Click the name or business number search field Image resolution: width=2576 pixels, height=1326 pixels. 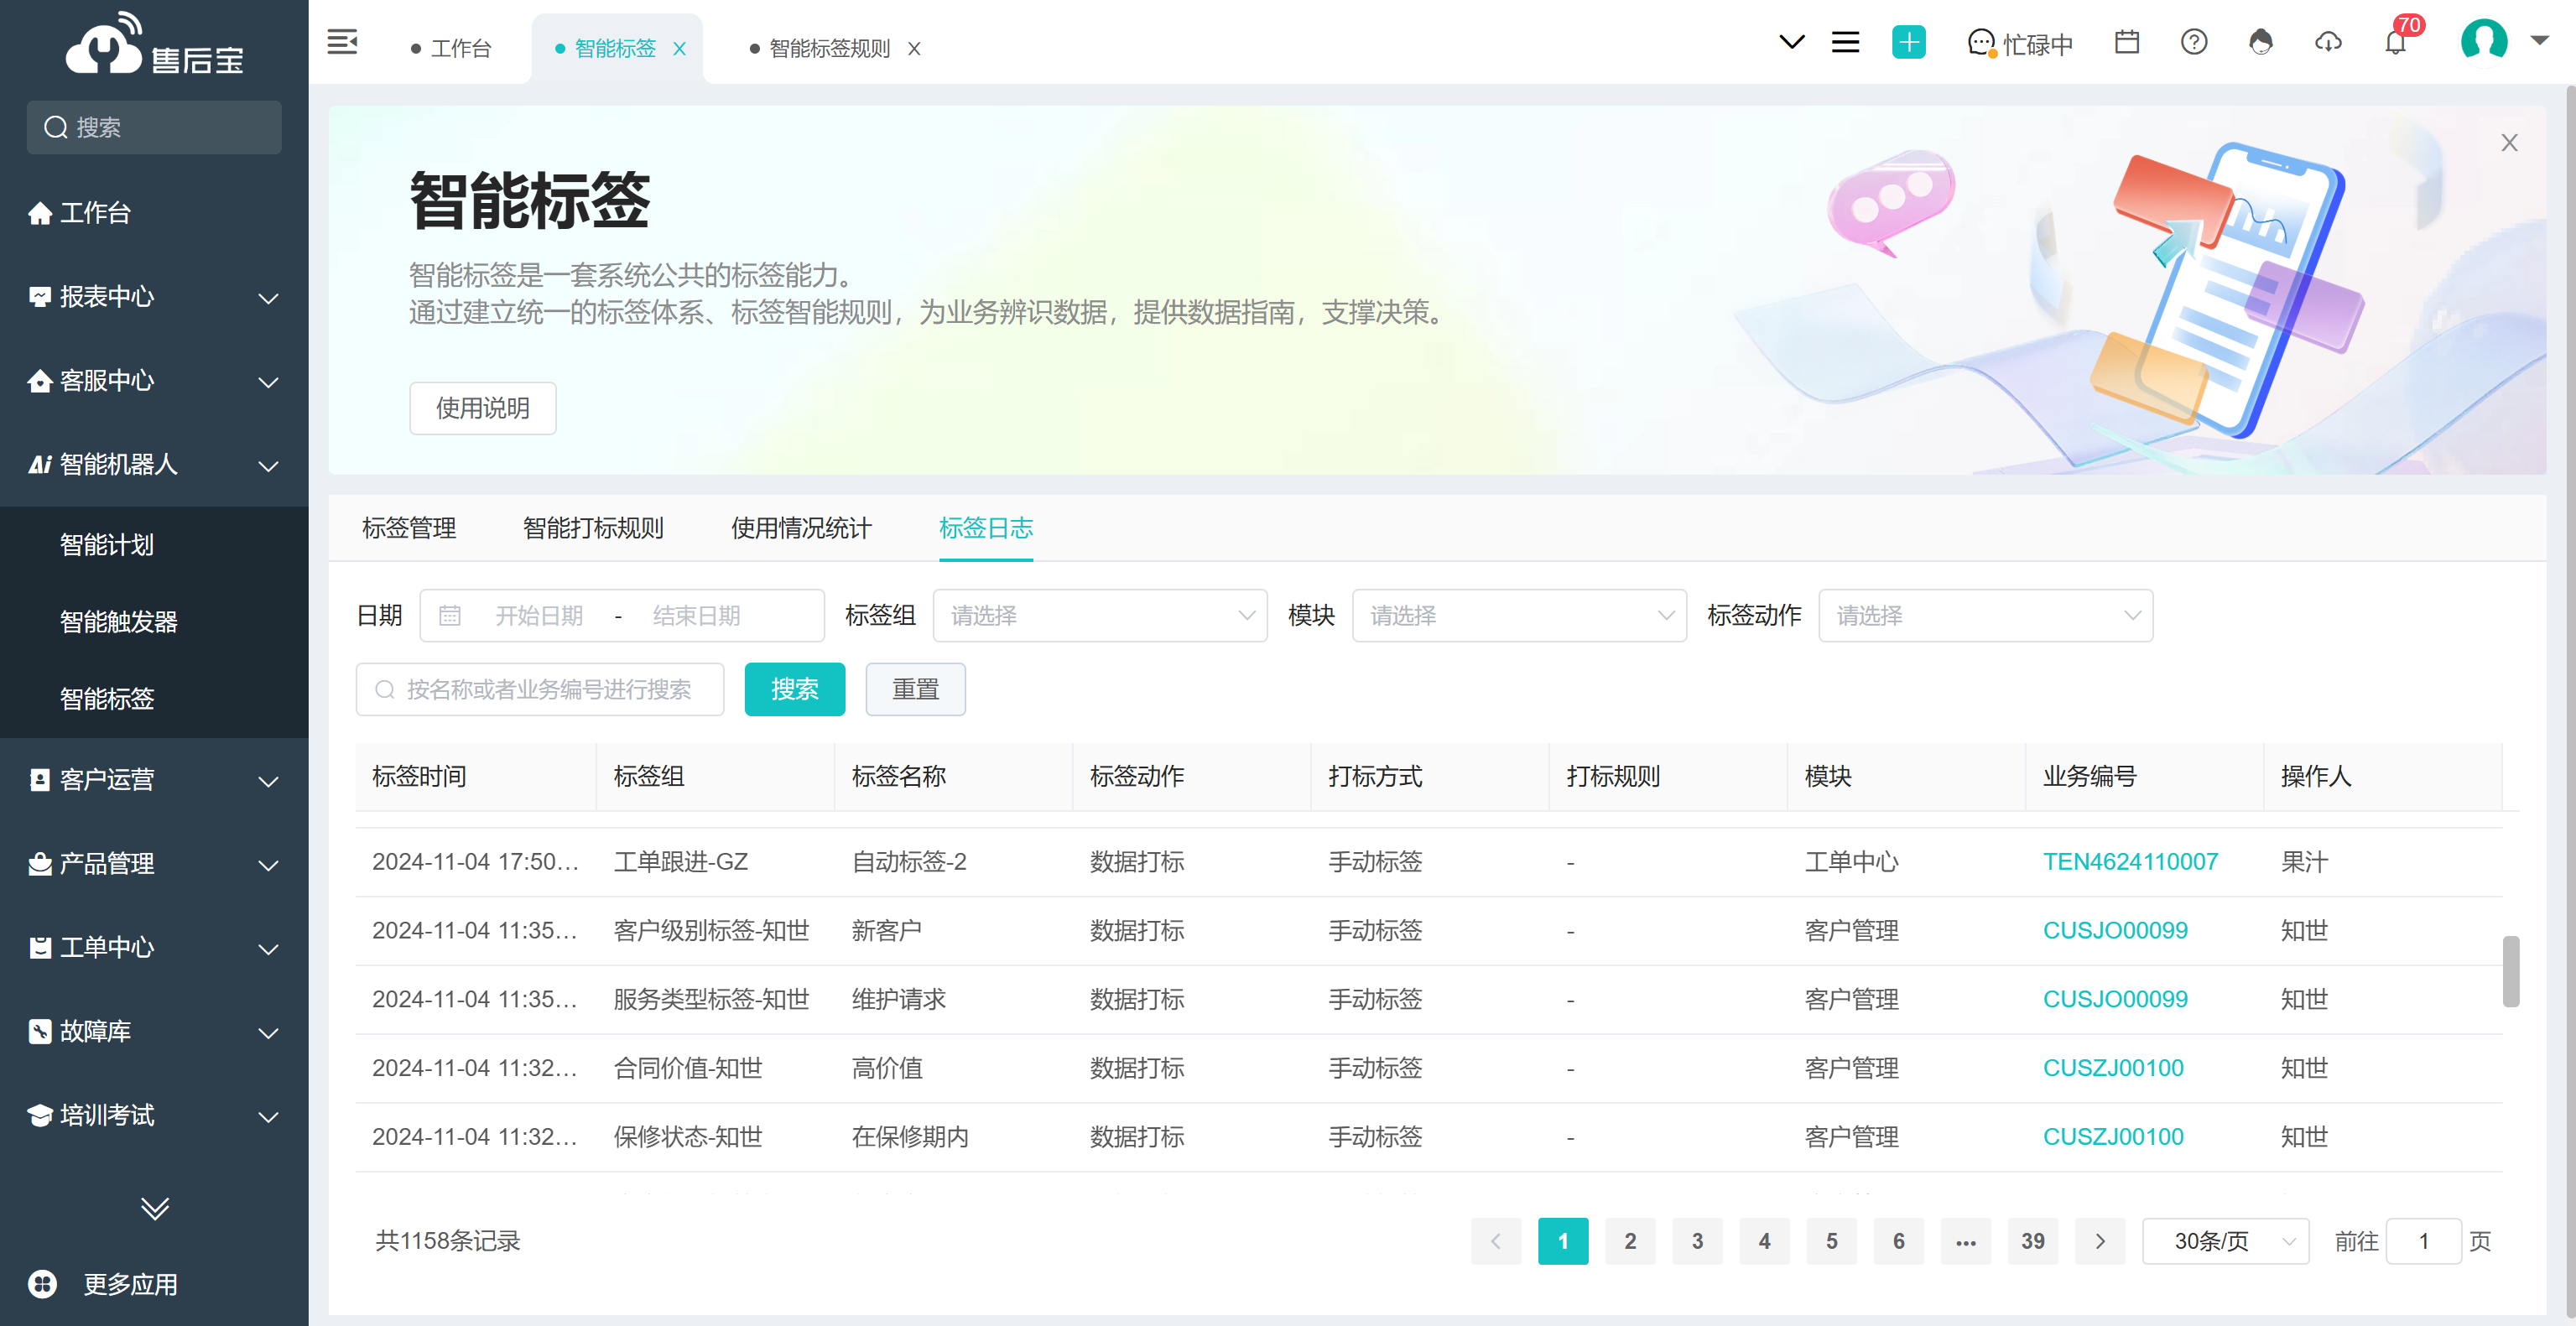(x=540, y=689)
